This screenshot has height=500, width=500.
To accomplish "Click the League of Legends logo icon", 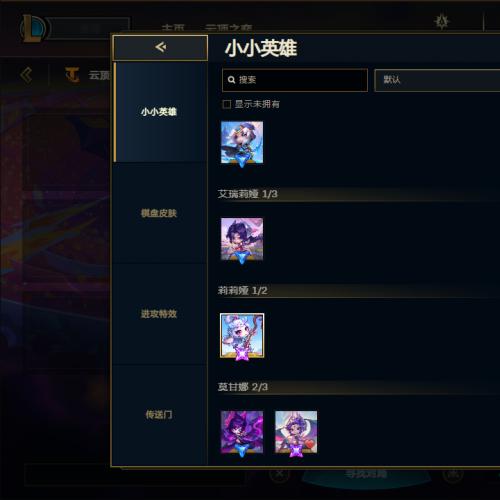I will click(33, 28).
